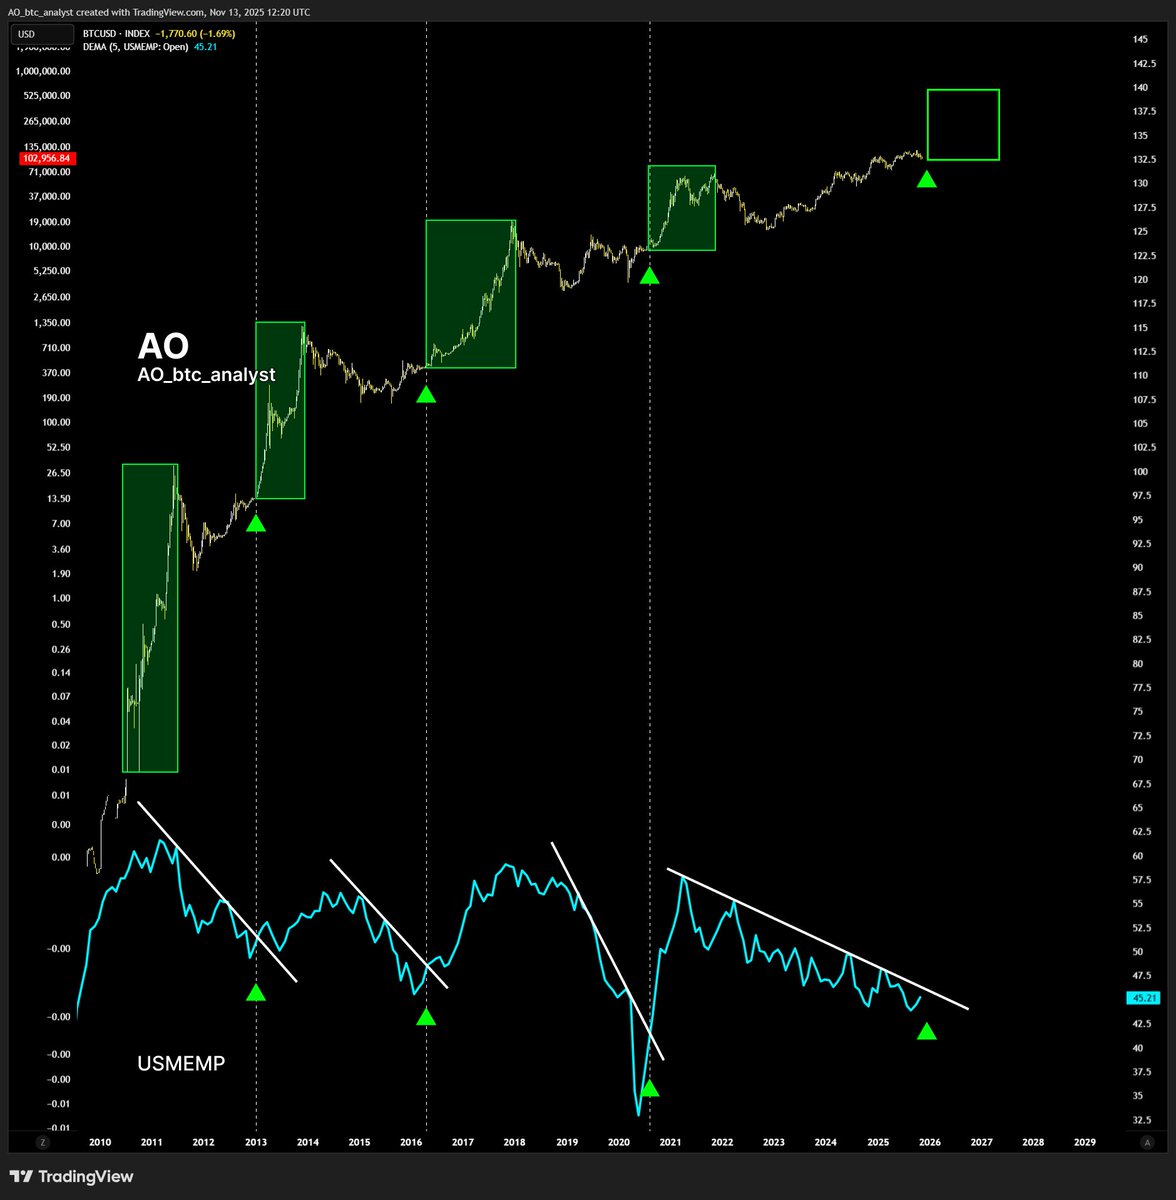Image resolution: width=1176 pixels, height=1200 pixels.
Task: Click 2016 on the time axis
Action: 411,1142
